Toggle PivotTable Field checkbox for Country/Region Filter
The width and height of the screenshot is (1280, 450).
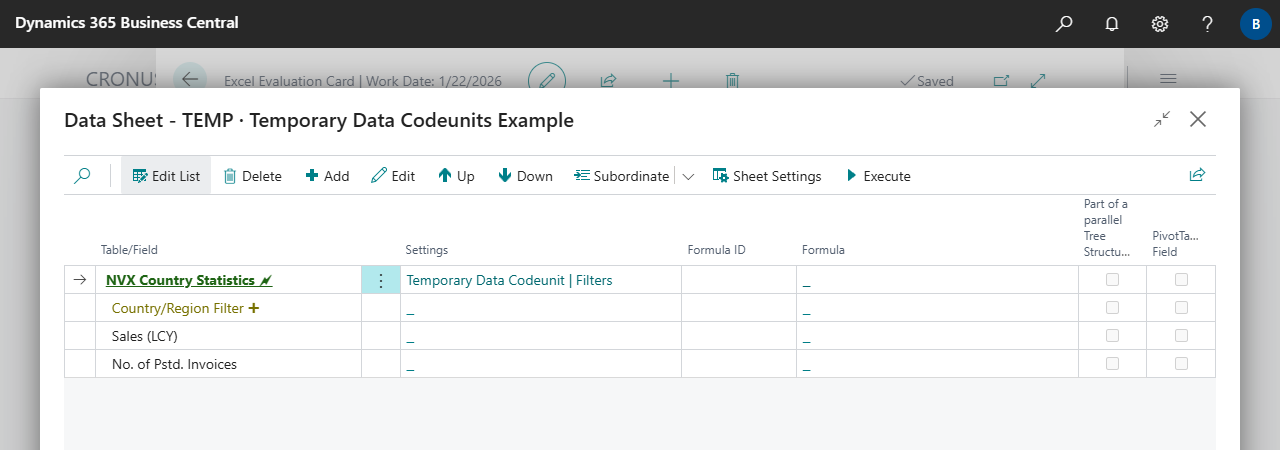[1182, 308]
